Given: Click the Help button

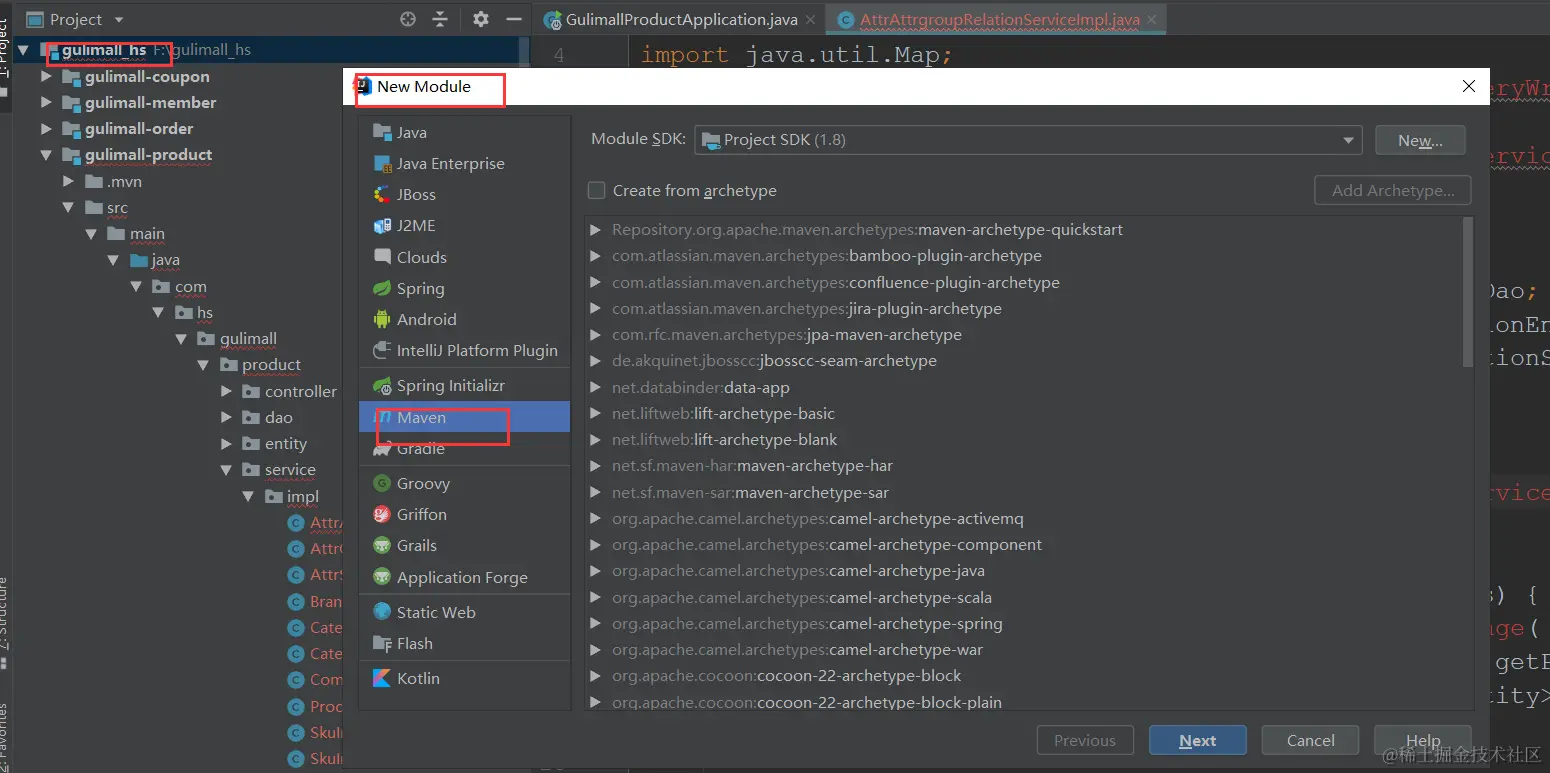Looking at the screenshot, I should (1423, 741).
